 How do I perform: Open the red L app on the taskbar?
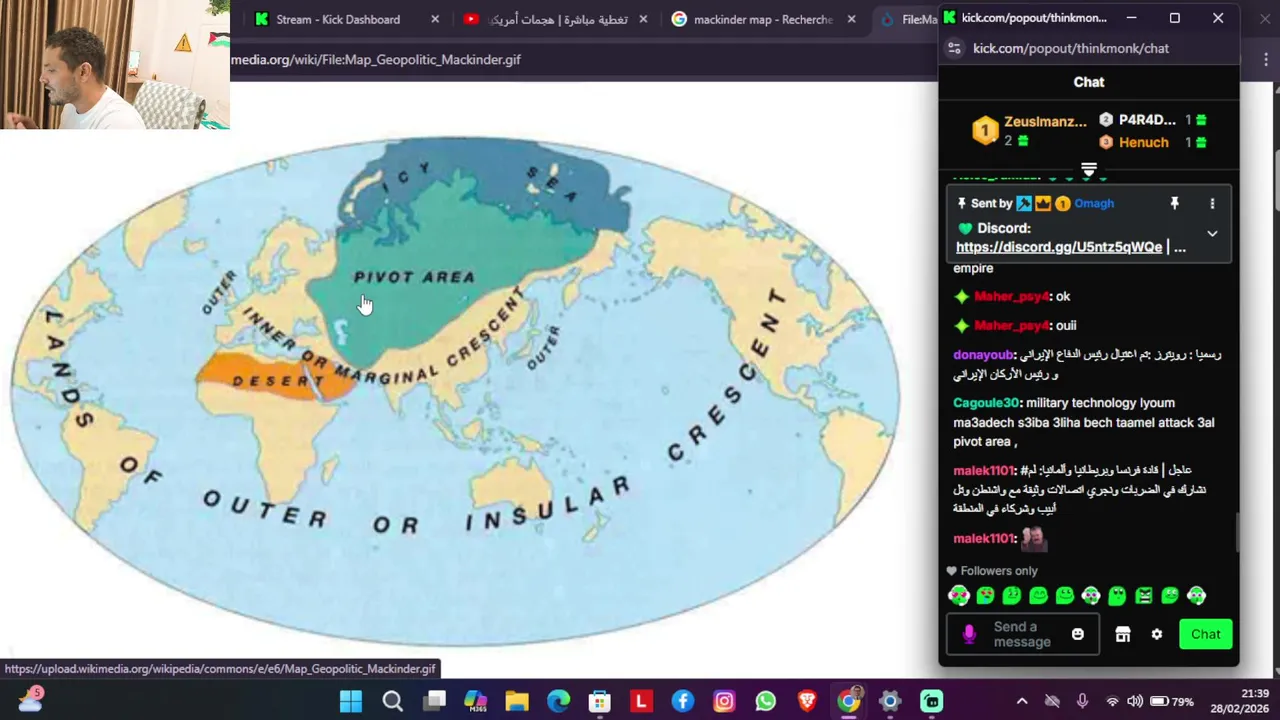(641, 701)
